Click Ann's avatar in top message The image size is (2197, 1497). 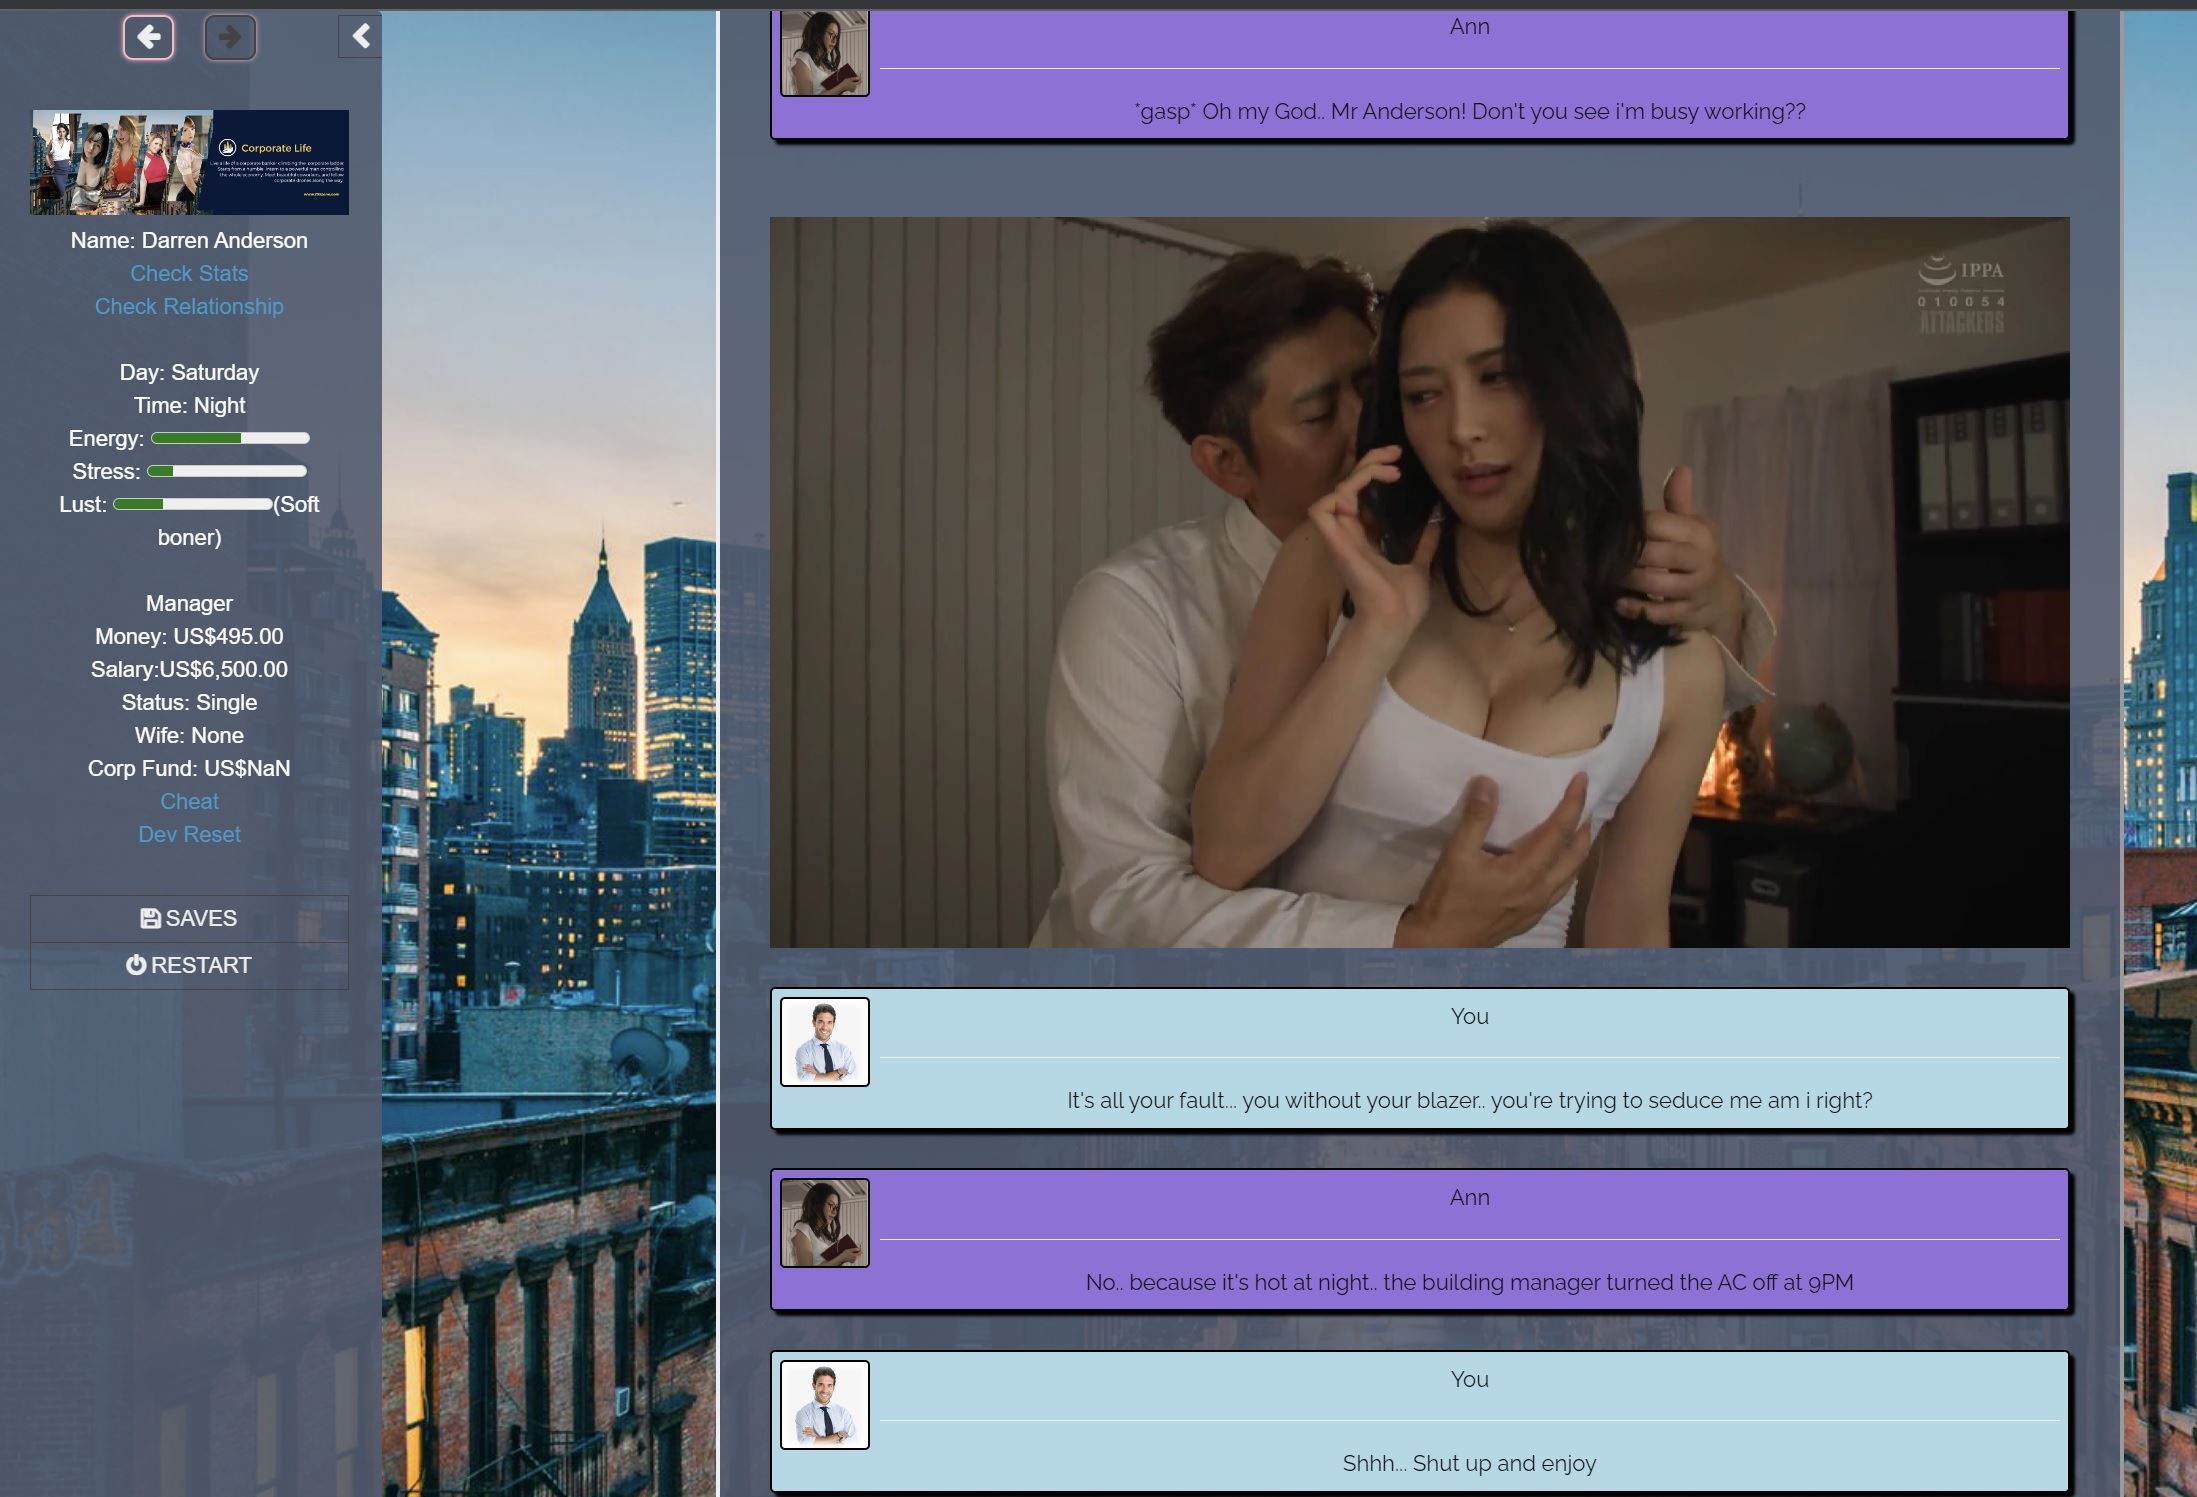(x=824, y=53)
